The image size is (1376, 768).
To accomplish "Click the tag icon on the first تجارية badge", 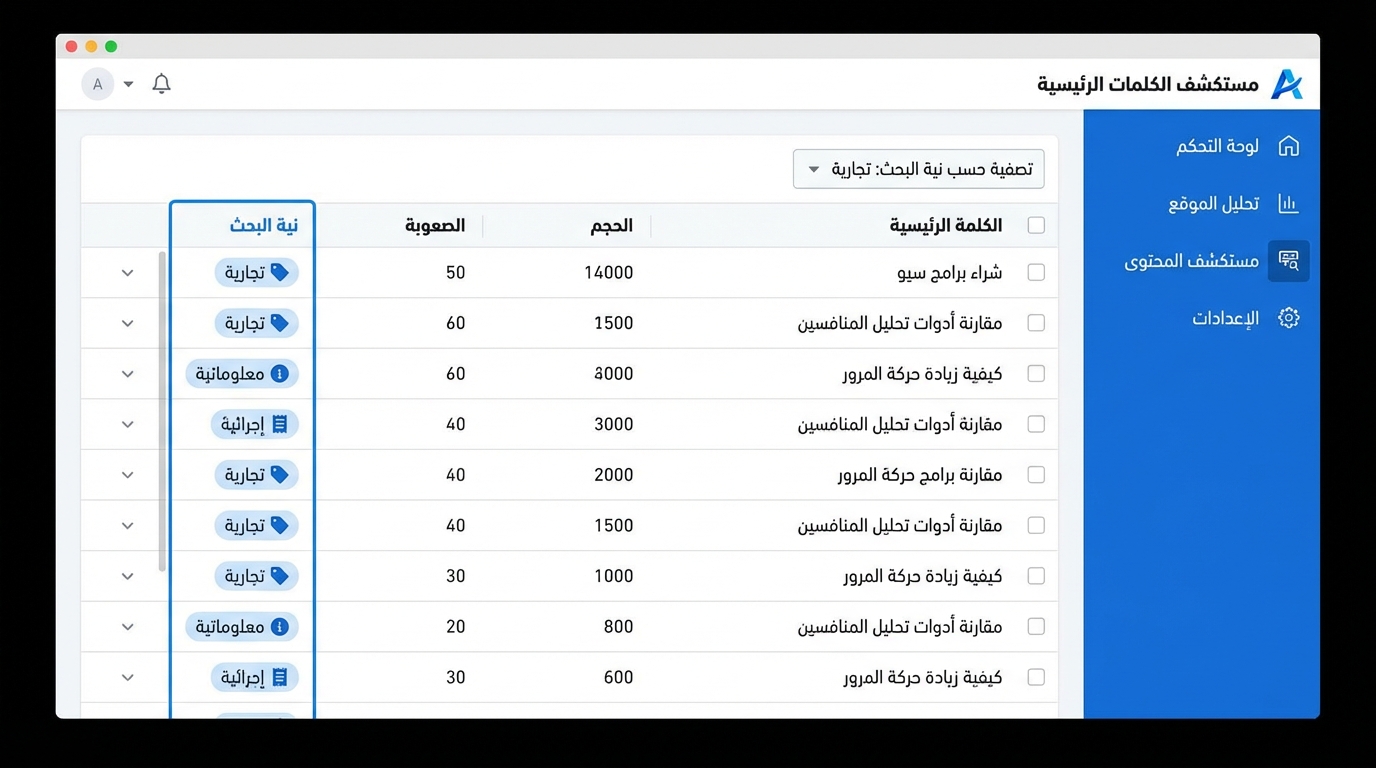I will 282,272.
